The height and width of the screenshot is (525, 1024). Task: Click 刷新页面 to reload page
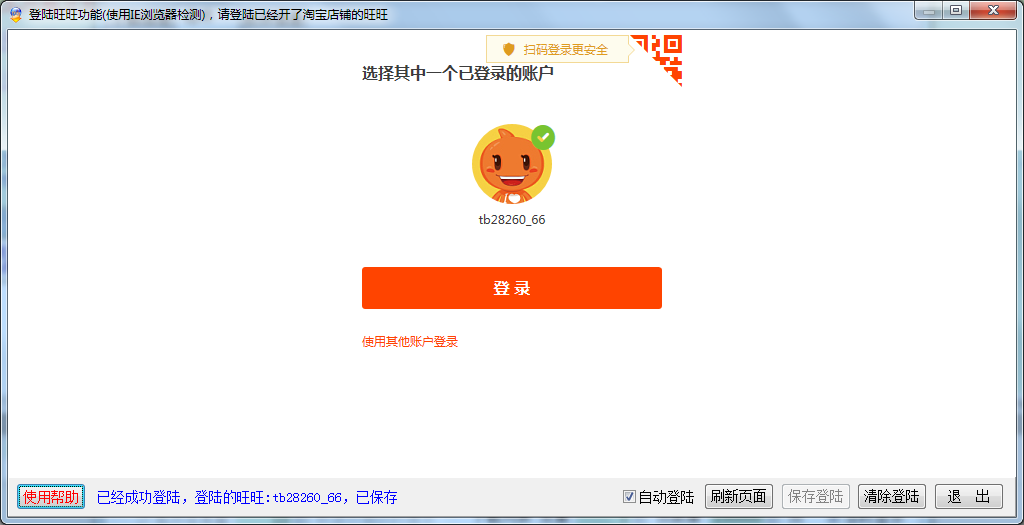(739, 497)
